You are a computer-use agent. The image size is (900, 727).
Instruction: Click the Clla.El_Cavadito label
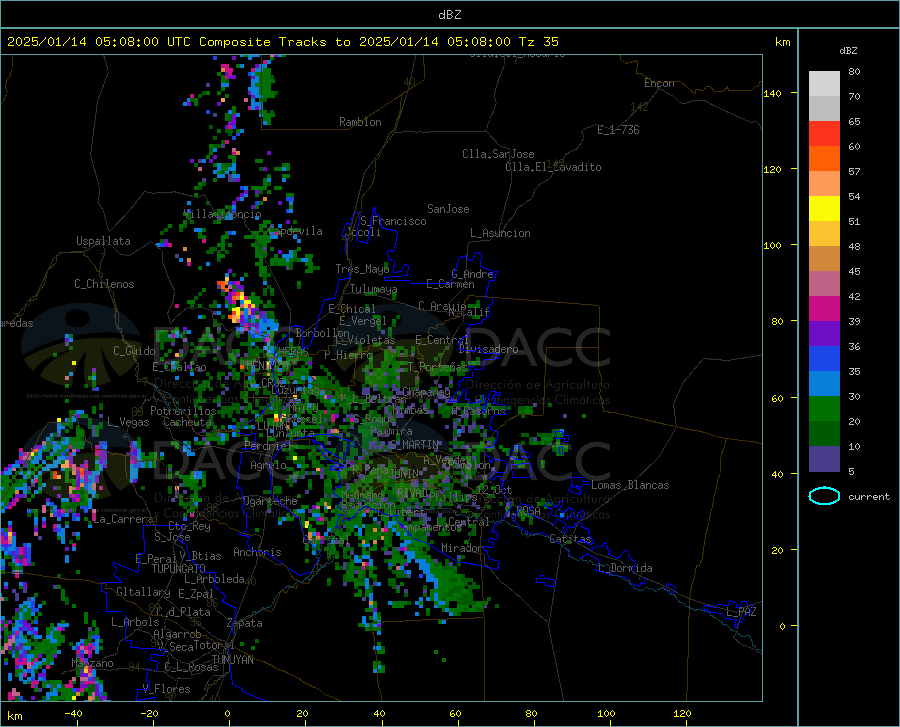553,167
